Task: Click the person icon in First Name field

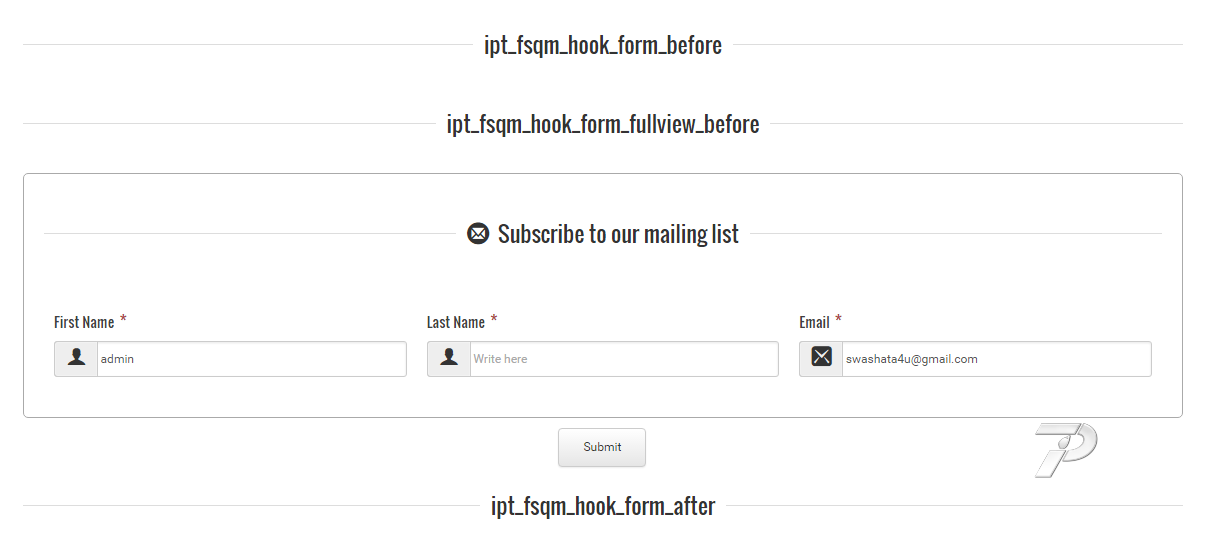Action: tap(76, 358)
